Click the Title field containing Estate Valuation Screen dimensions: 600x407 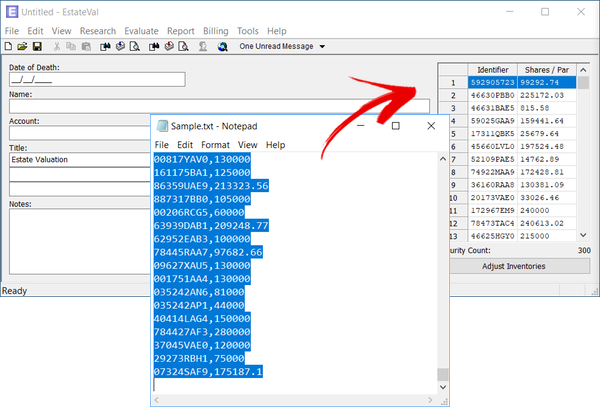point(80,160)
